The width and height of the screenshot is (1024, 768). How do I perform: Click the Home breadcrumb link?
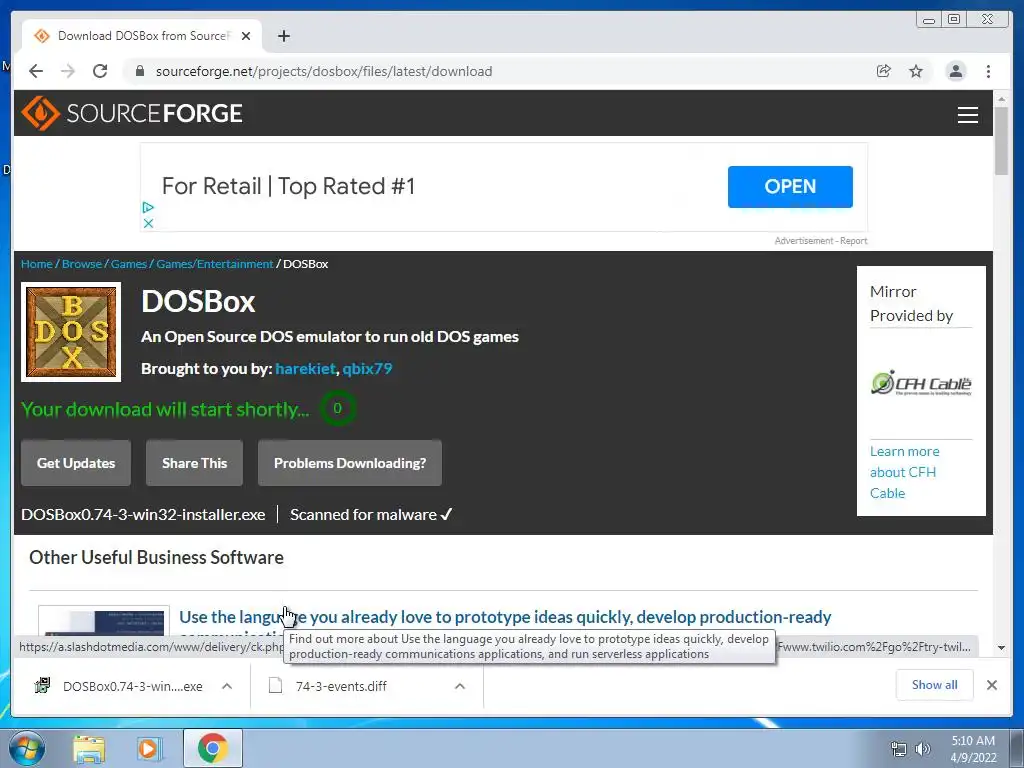coord(37,264)
